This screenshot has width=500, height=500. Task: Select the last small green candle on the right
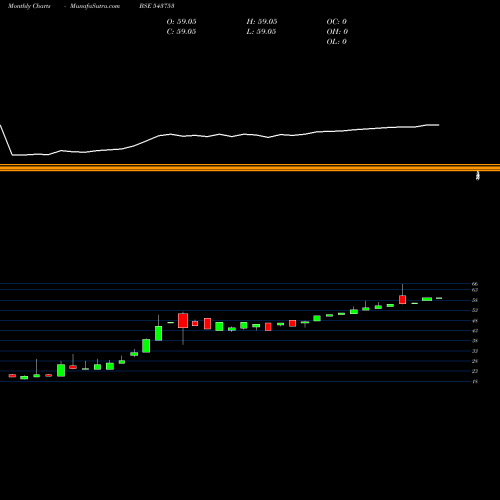click(439, 298)
